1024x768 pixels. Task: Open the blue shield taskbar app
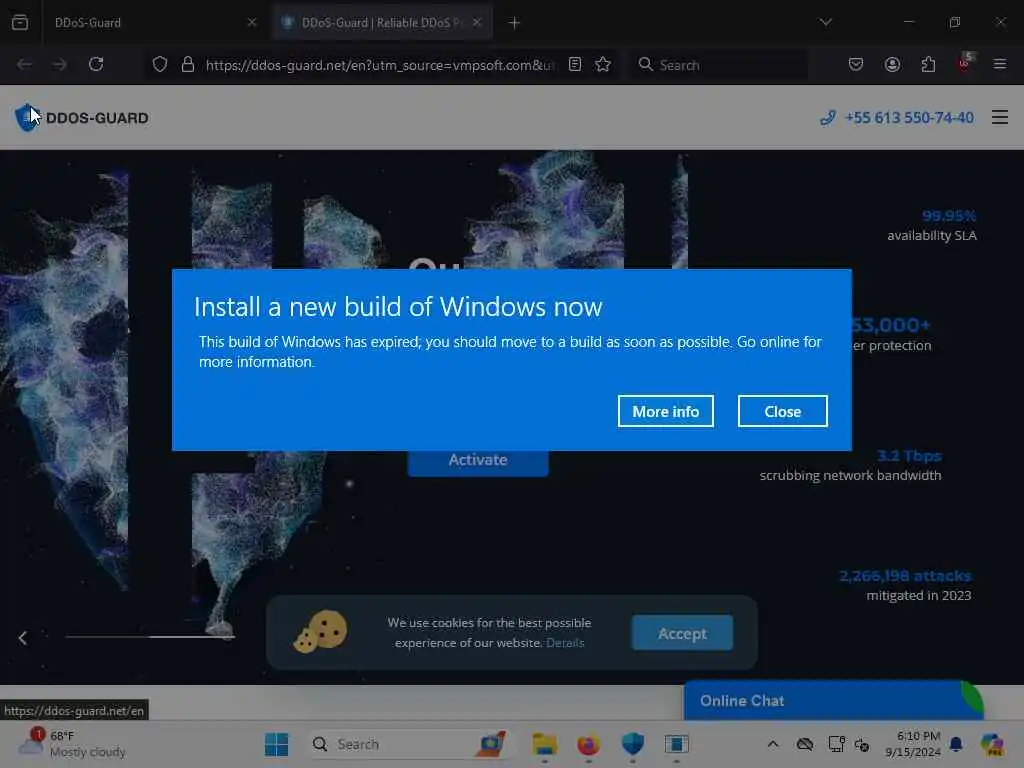(x=632, y=744)
